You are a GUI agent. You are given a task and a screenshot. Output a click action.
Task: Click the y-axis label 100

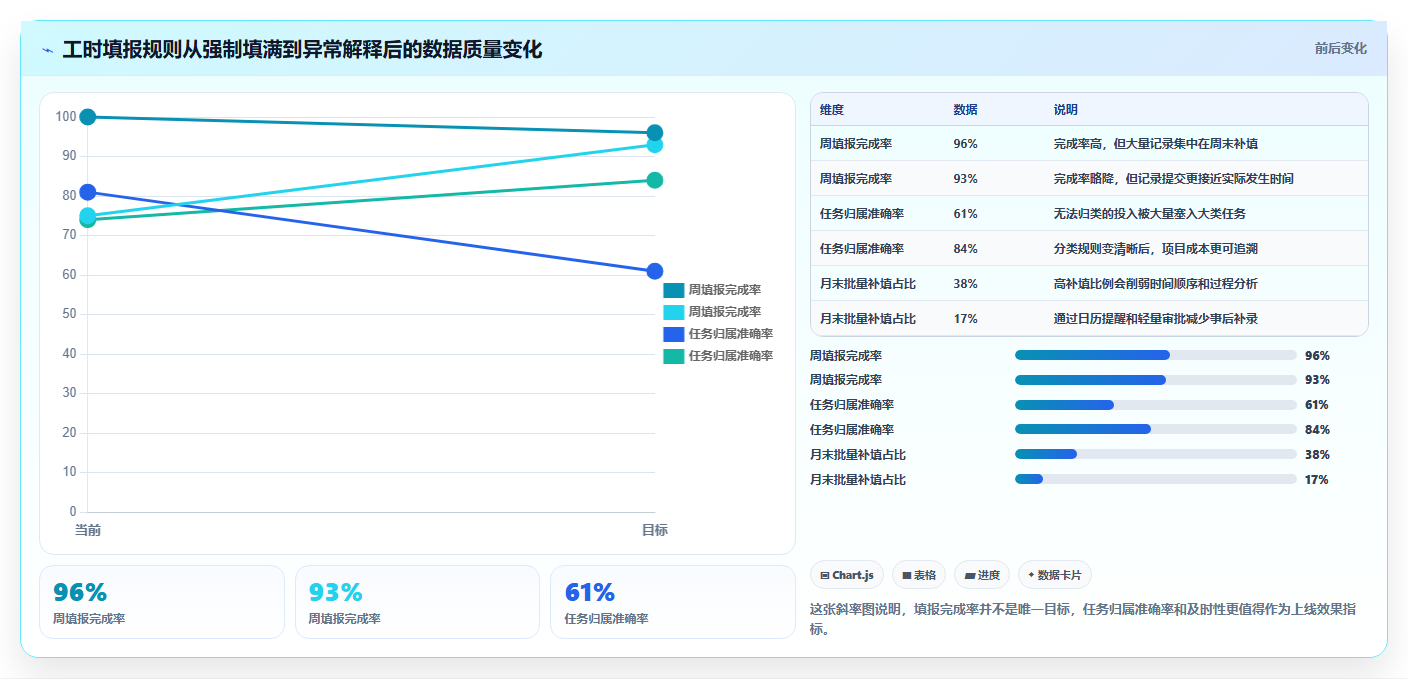point(66,117)
